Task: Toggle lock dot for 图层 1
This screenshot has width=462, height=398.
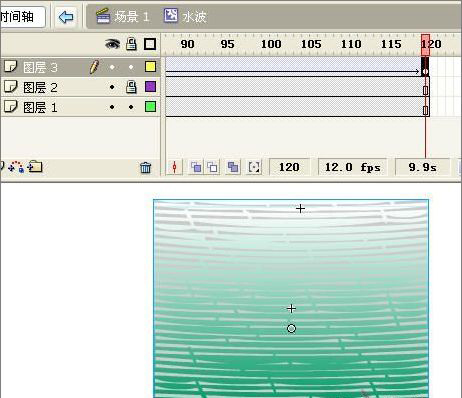Action: pyautogui.click(x=131, y=107)
